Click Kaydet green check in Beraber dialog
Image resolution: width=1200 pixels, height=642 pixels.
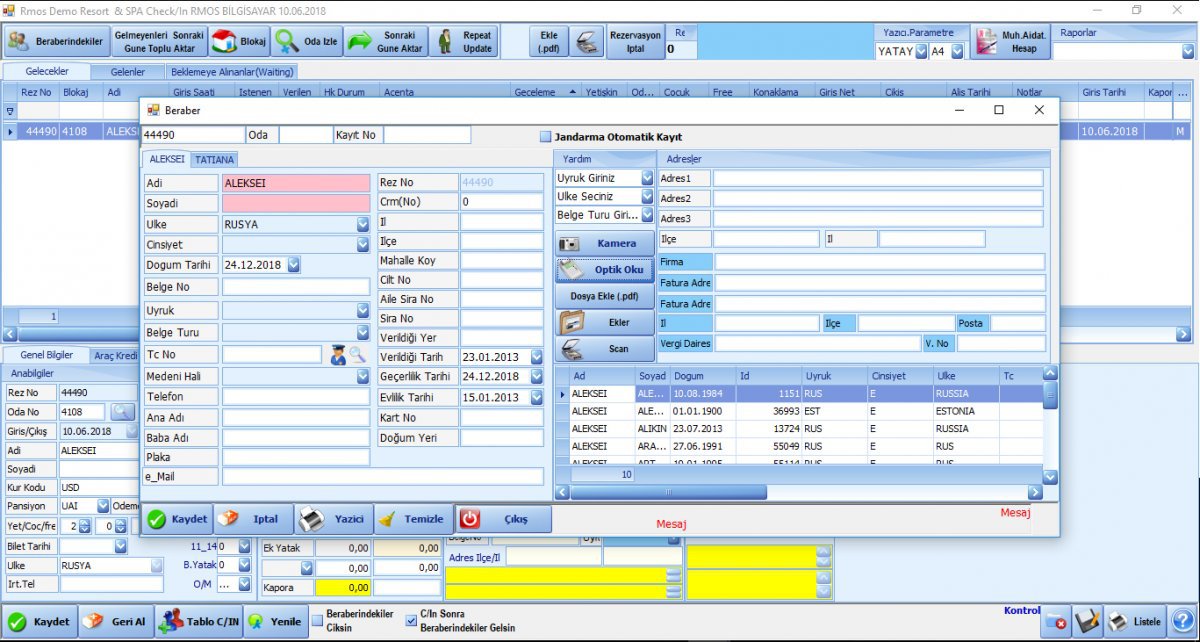pos(177,519)
